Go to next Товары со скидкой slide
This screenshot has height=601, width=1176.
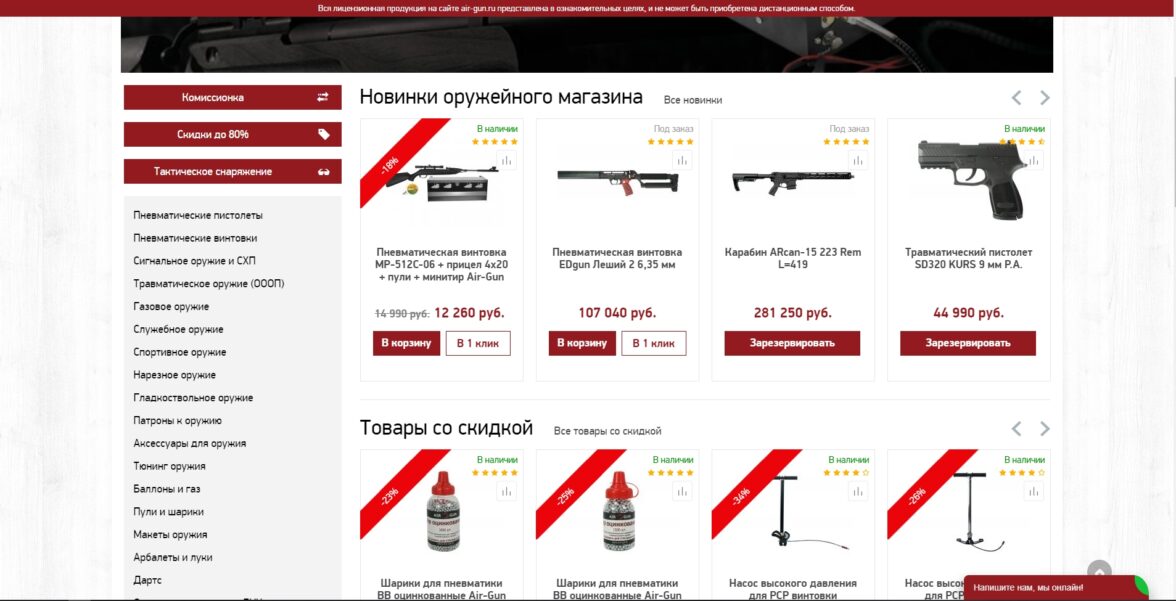coord(1045,429)
